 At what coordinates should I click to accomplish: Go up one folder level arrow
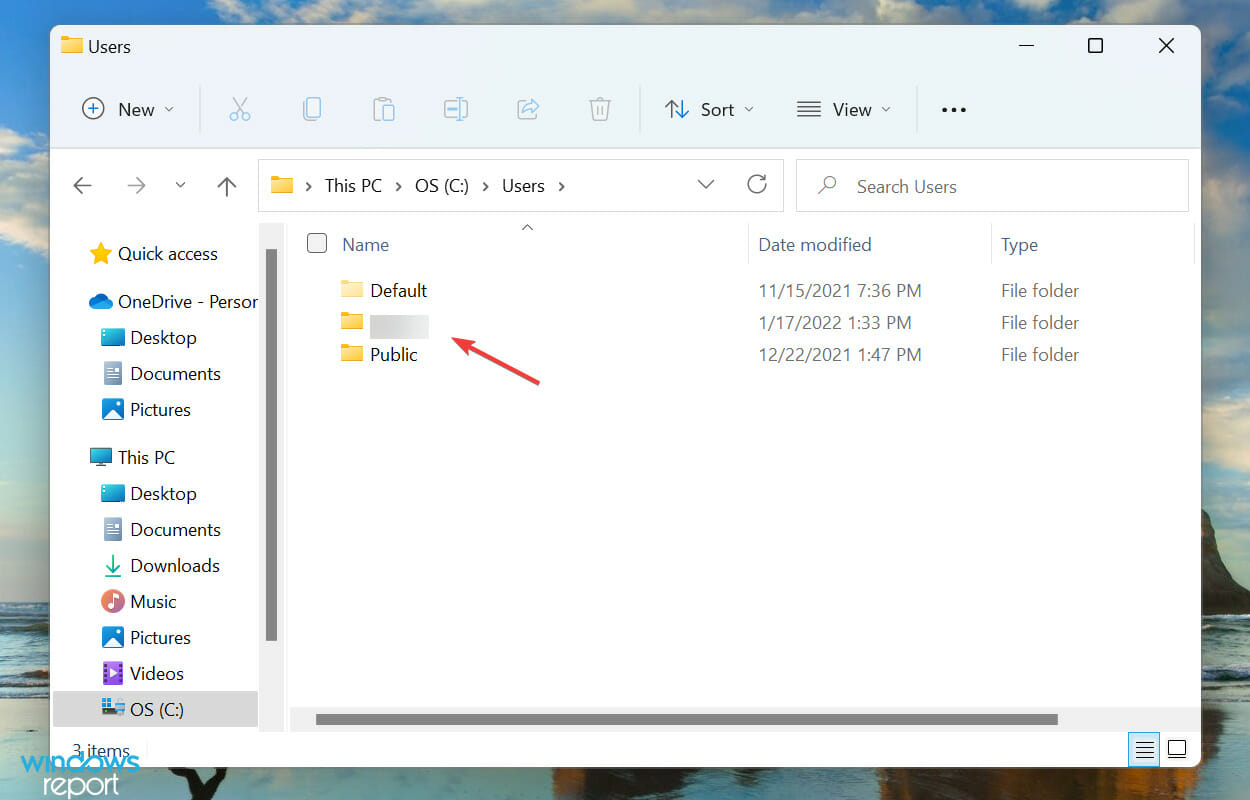pos(227,186)
